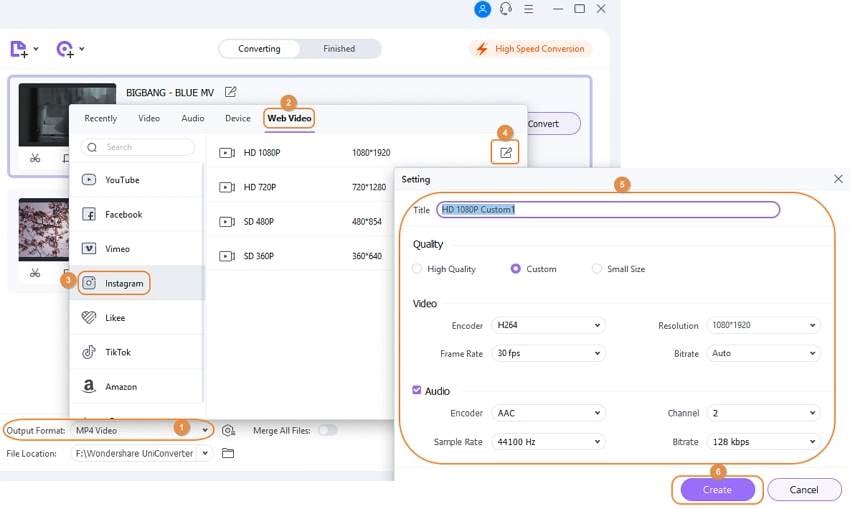This screenshot has width=850, height=509.
Task: Click the video icon of SD 360P row
Action: tap(227, 256)
